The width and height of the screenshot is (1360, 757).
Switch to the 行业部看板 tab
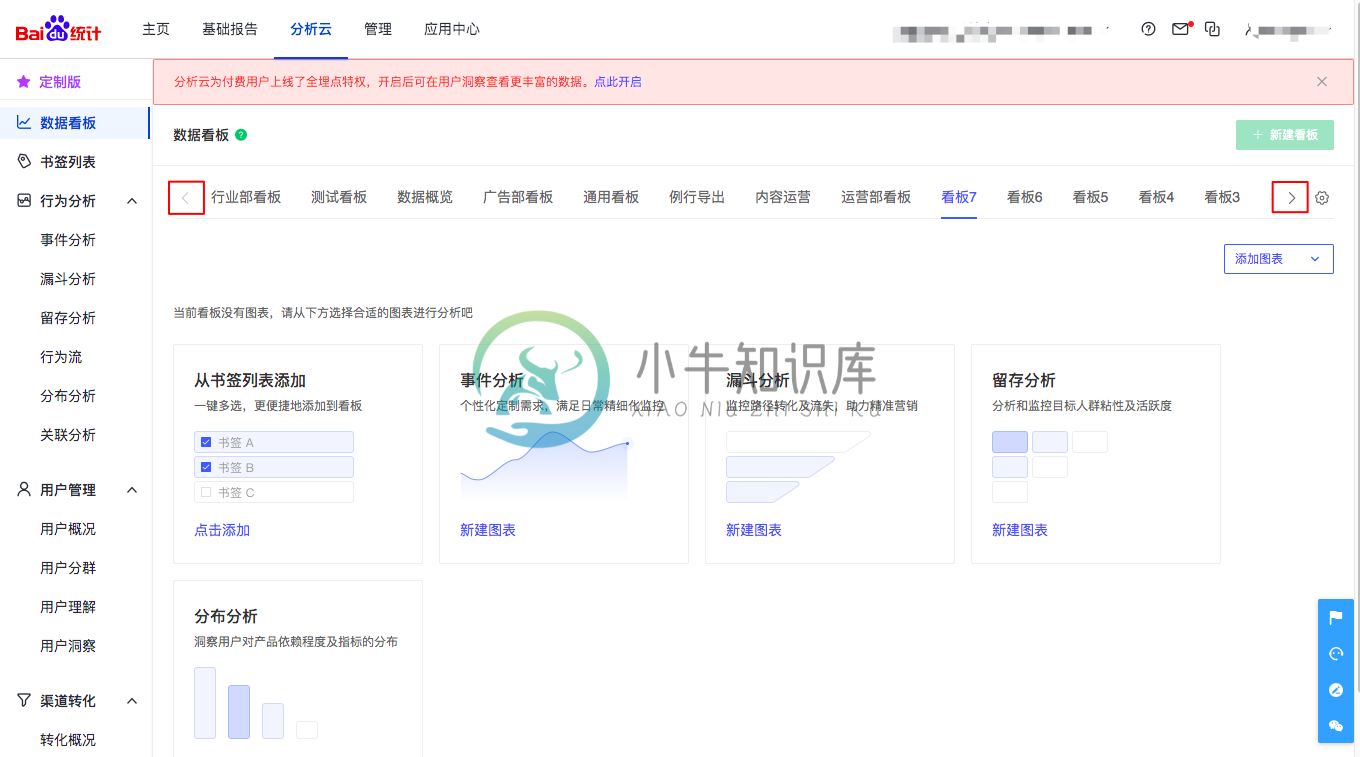click(x=246, y=197)
